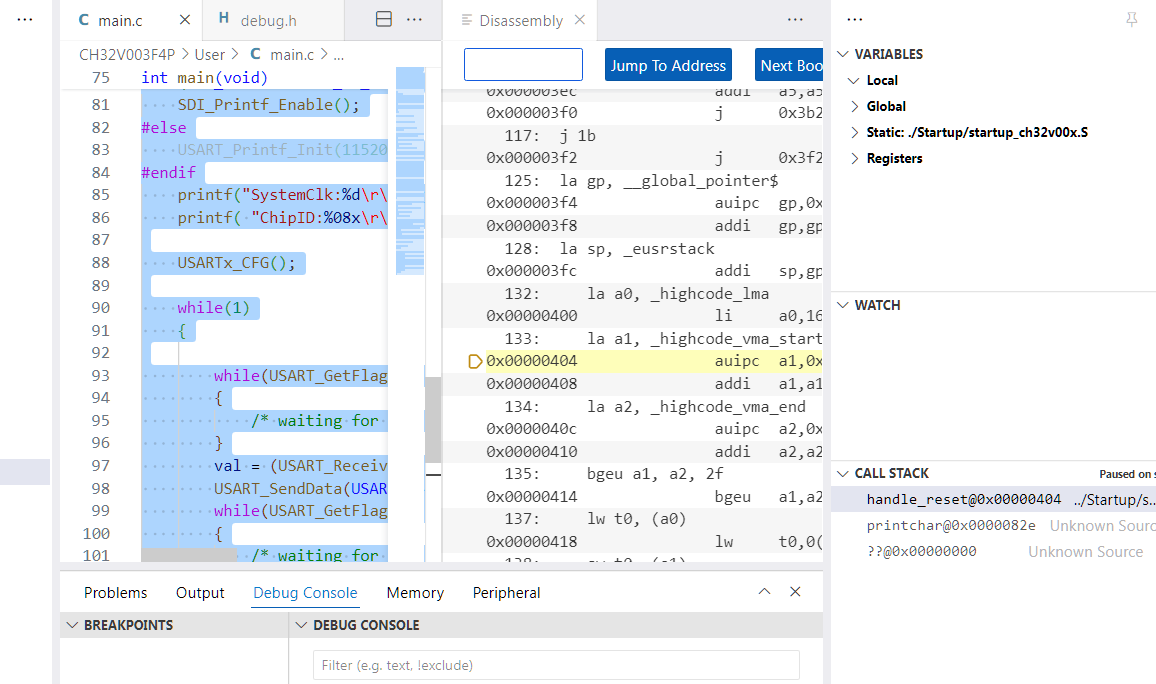Expand the Registers tree node
This screenshot has height=684, width=1156.
click(x=855, y=158)
